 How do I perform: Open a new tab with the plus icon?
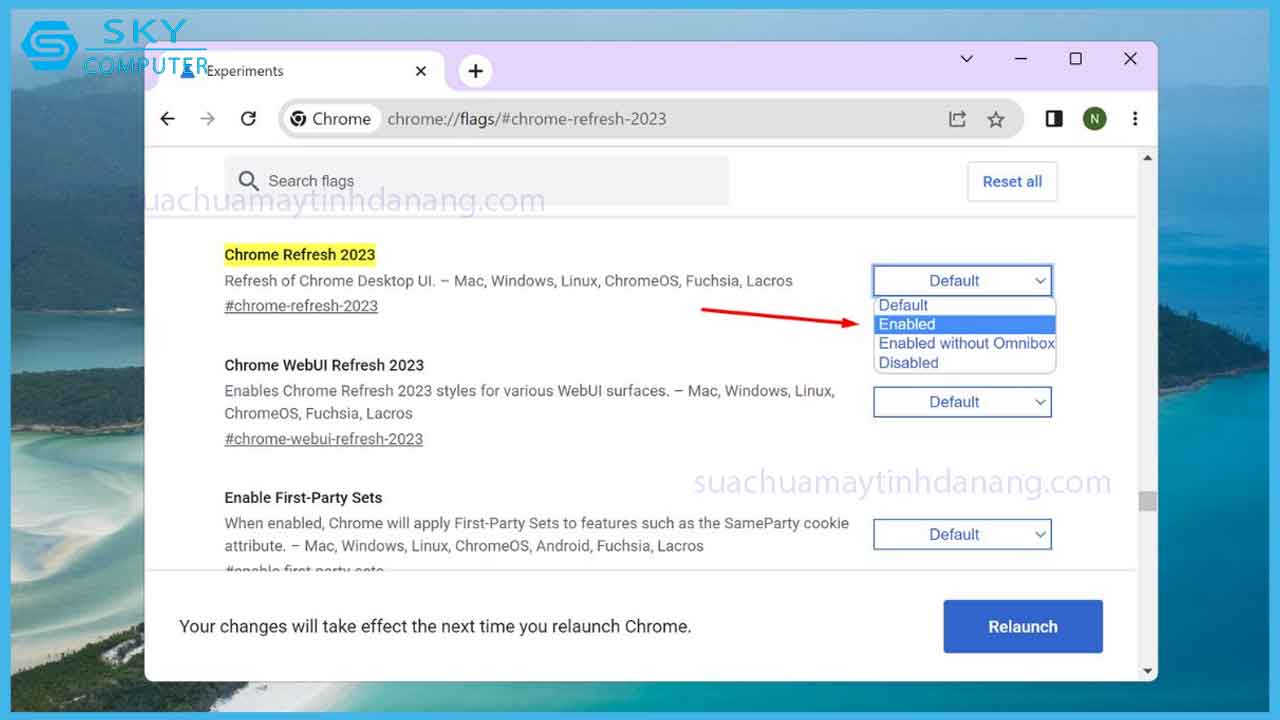(475, 71)
